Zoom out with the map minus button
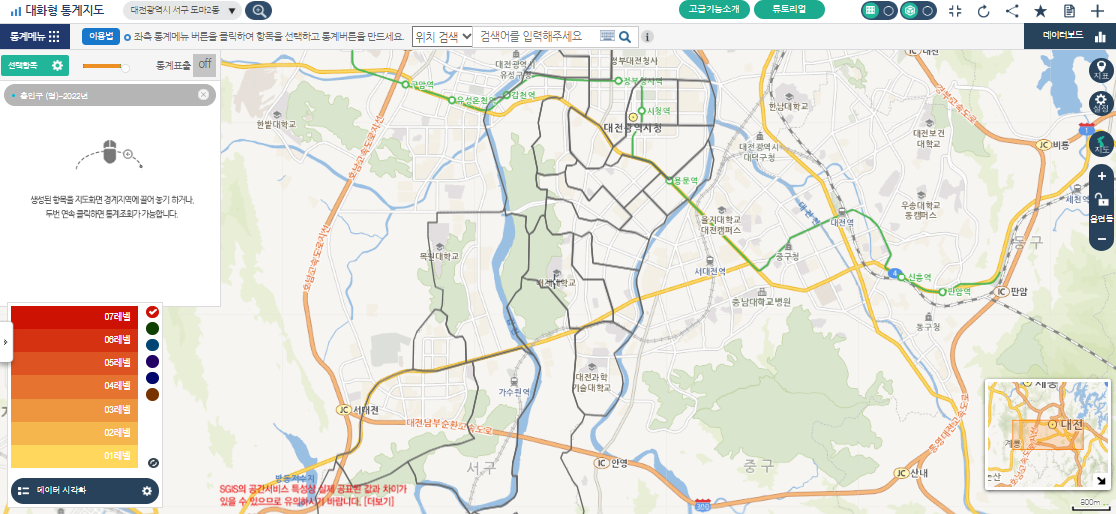Screen dimensions: 1116x514 (x=1102, y=239)
